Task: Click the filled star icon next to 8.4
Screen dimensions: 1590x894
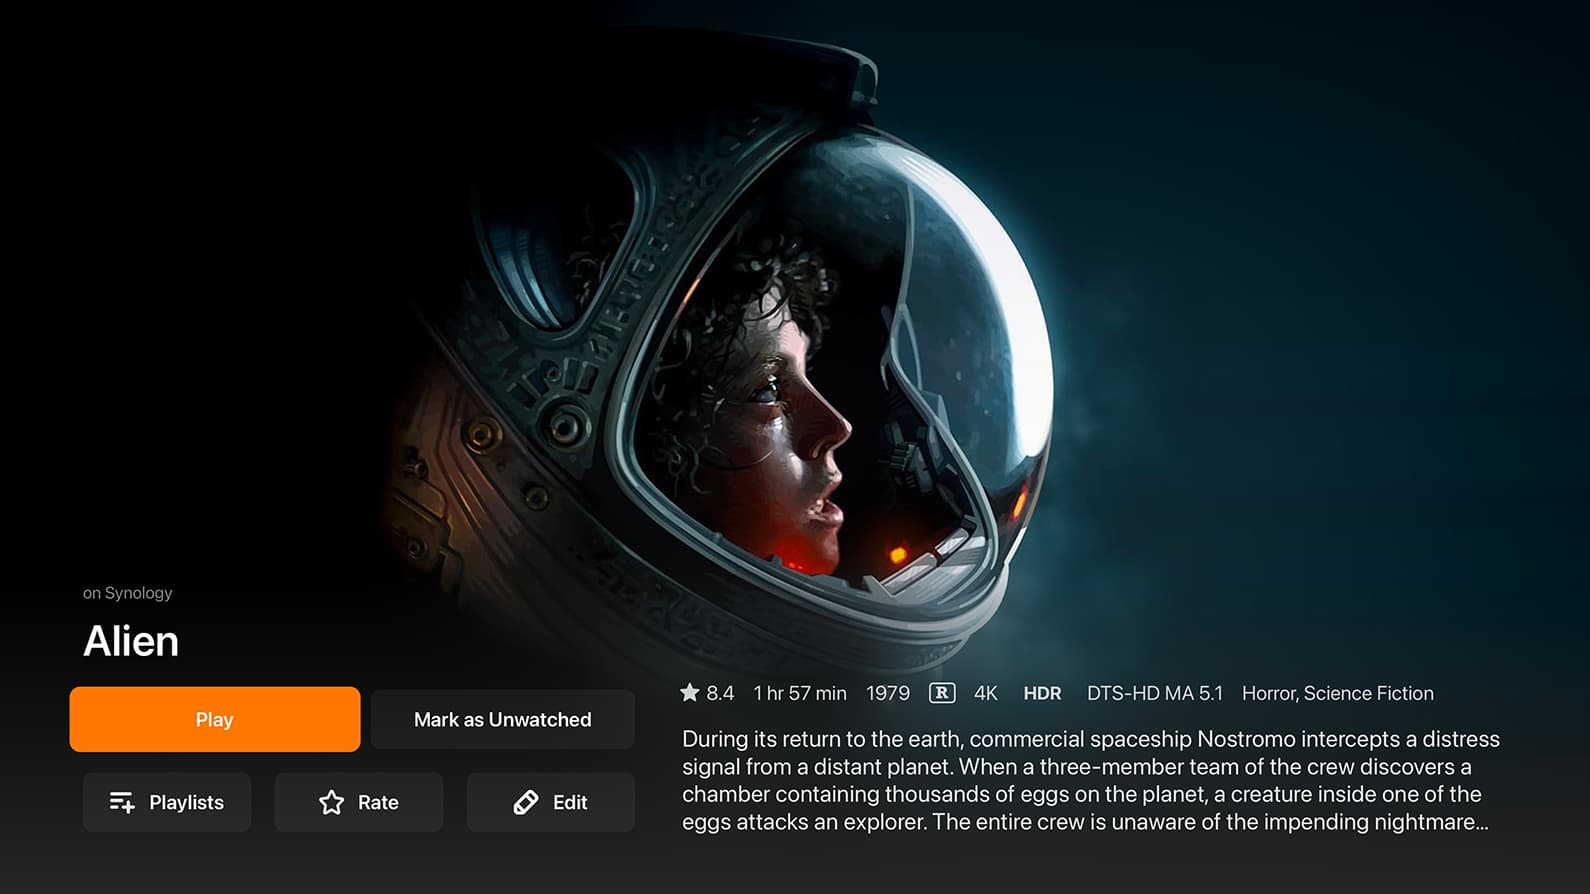Action: point(689,692)
